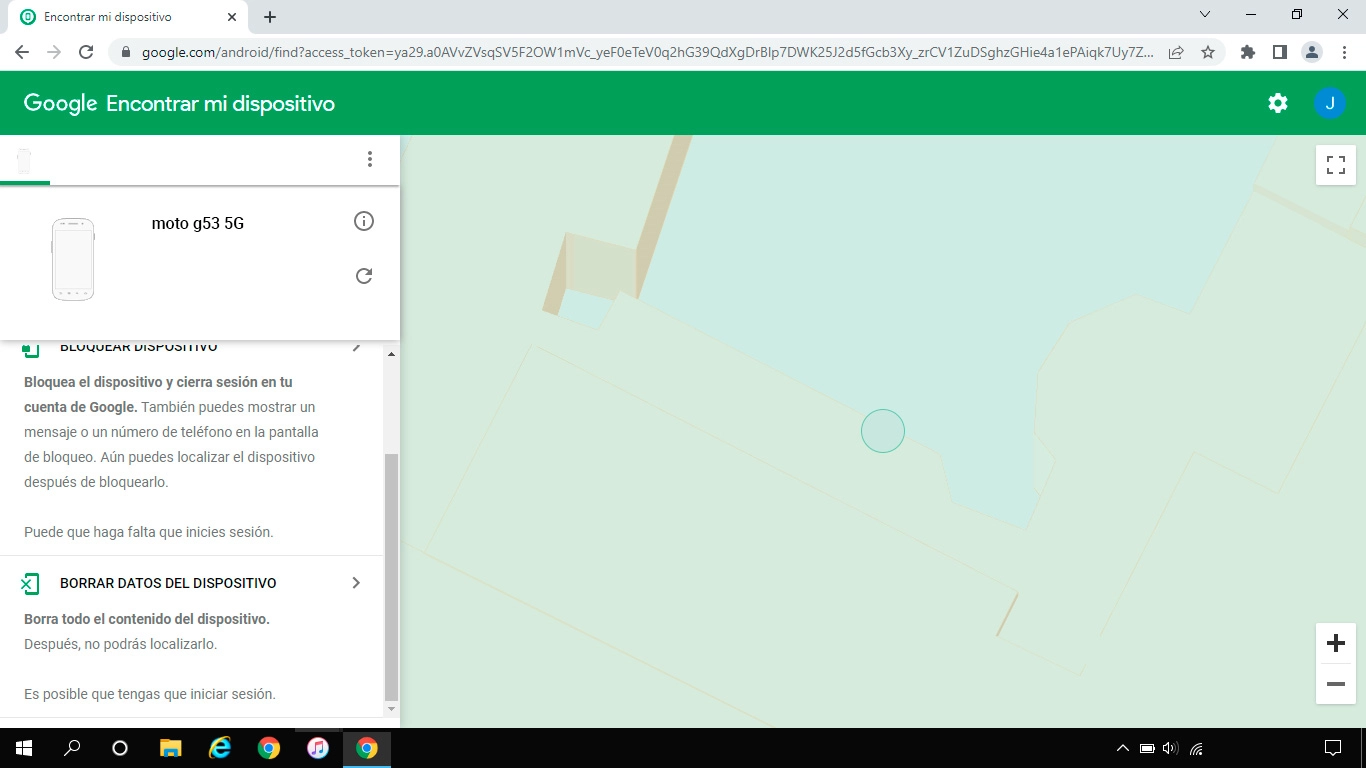Bookmark the page with the star
Screen dimensions: 1366x768
[x=1209, y=51]
